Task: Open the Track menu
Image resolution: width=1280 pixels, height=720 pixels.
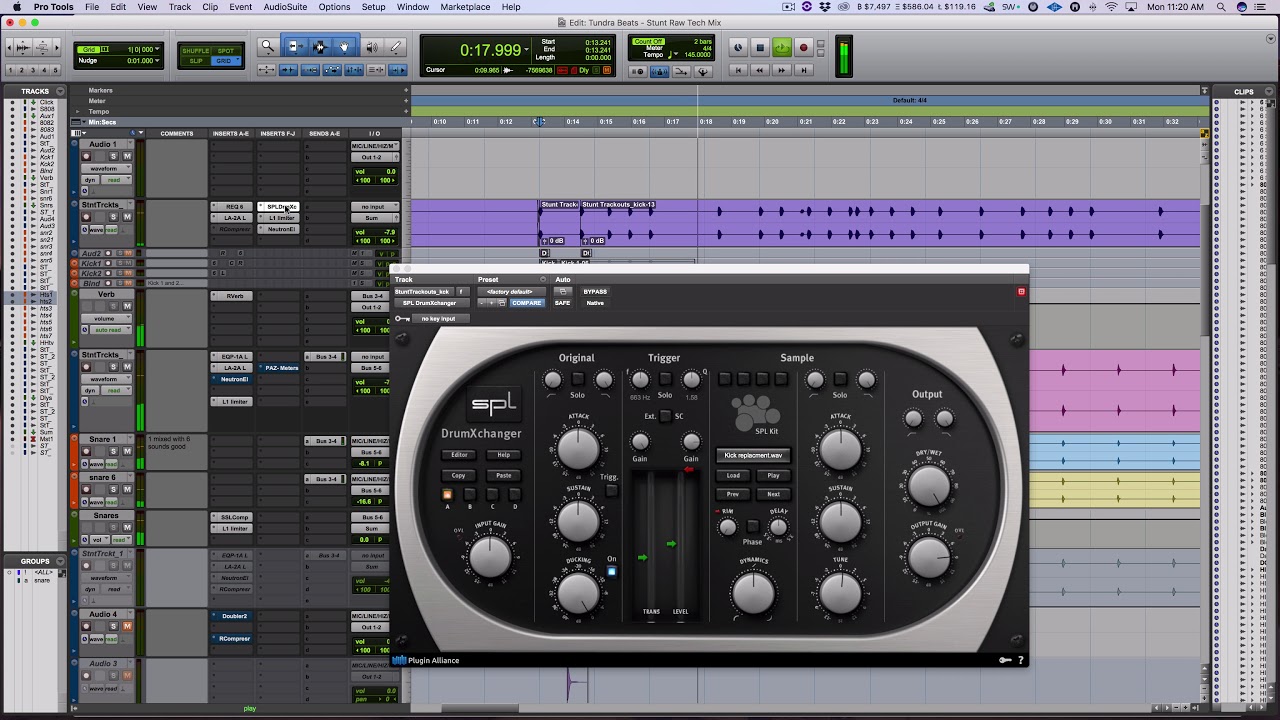Action: pyautogui.click(x=180, y=7)
